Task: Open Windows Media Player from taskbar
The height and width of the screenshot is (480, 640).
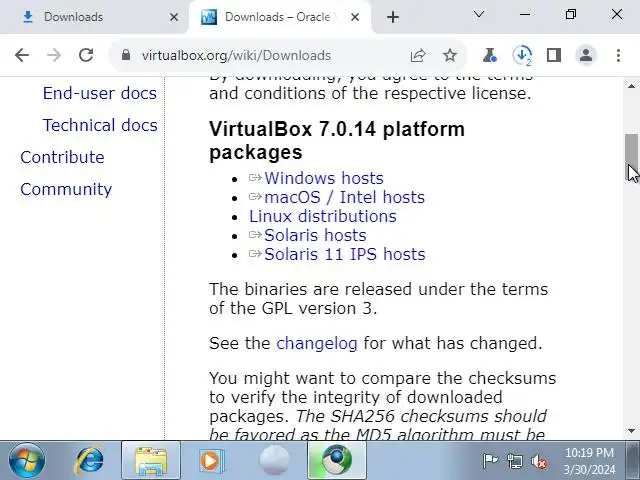Action: coord(212,460)
